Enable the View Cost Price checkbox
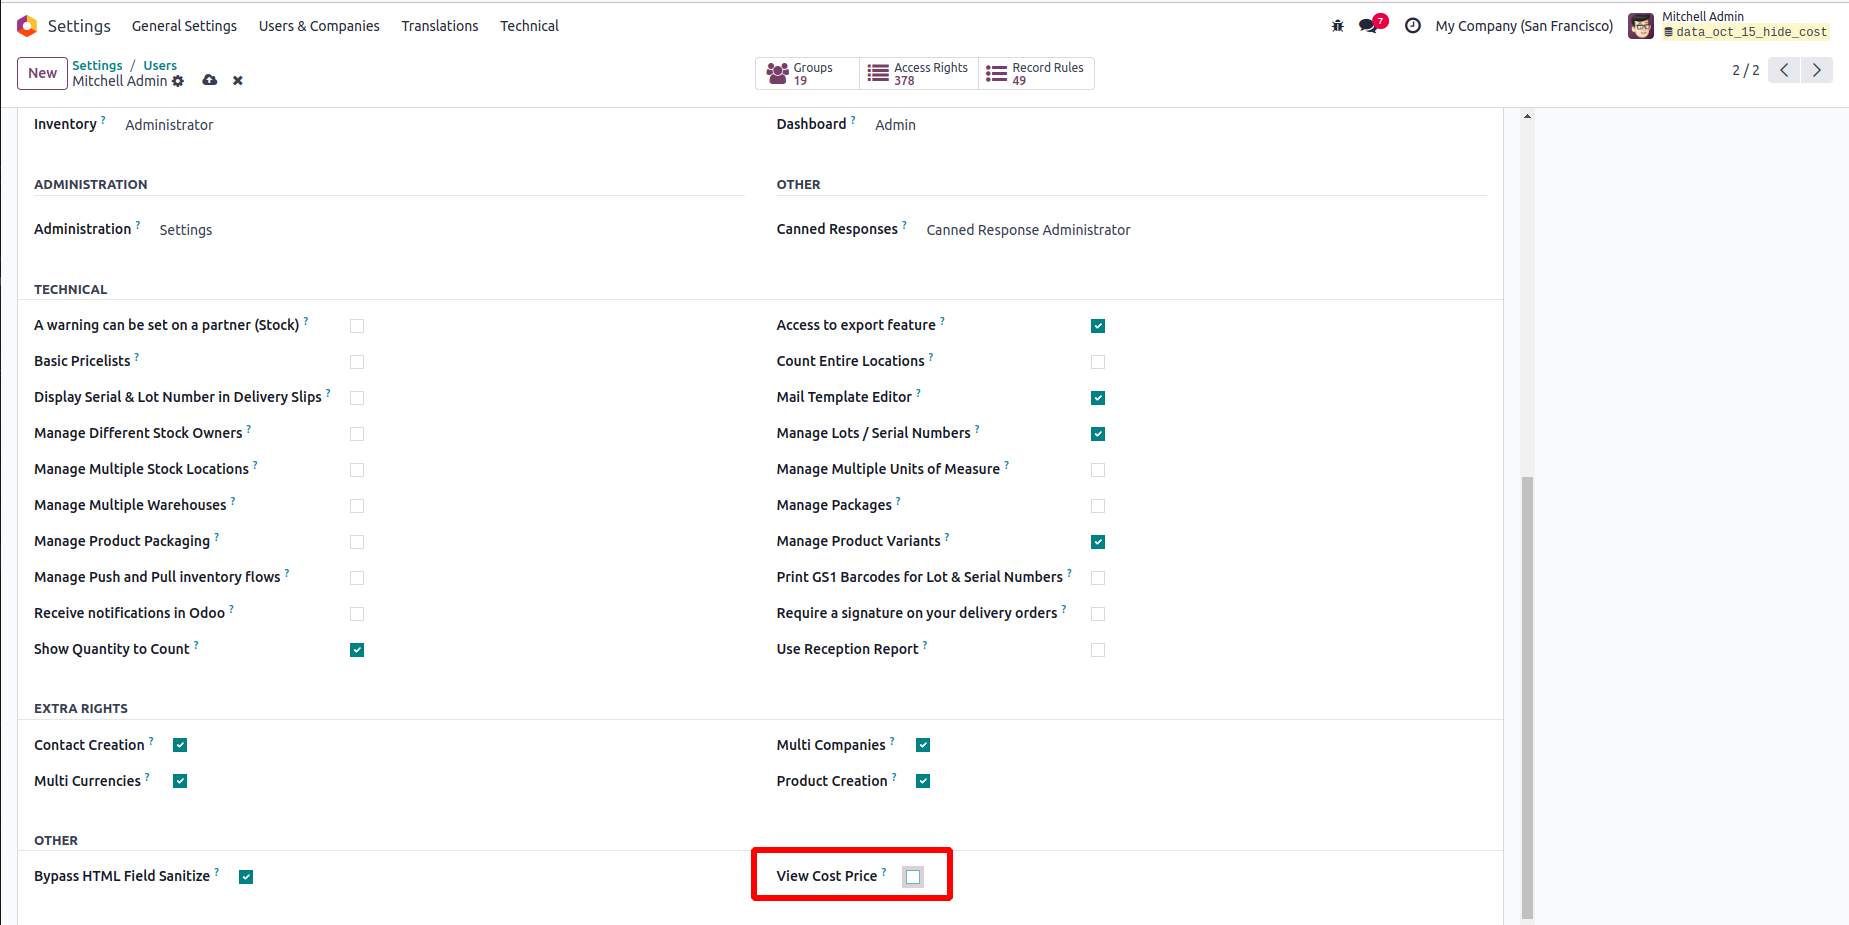 point(913,877)
